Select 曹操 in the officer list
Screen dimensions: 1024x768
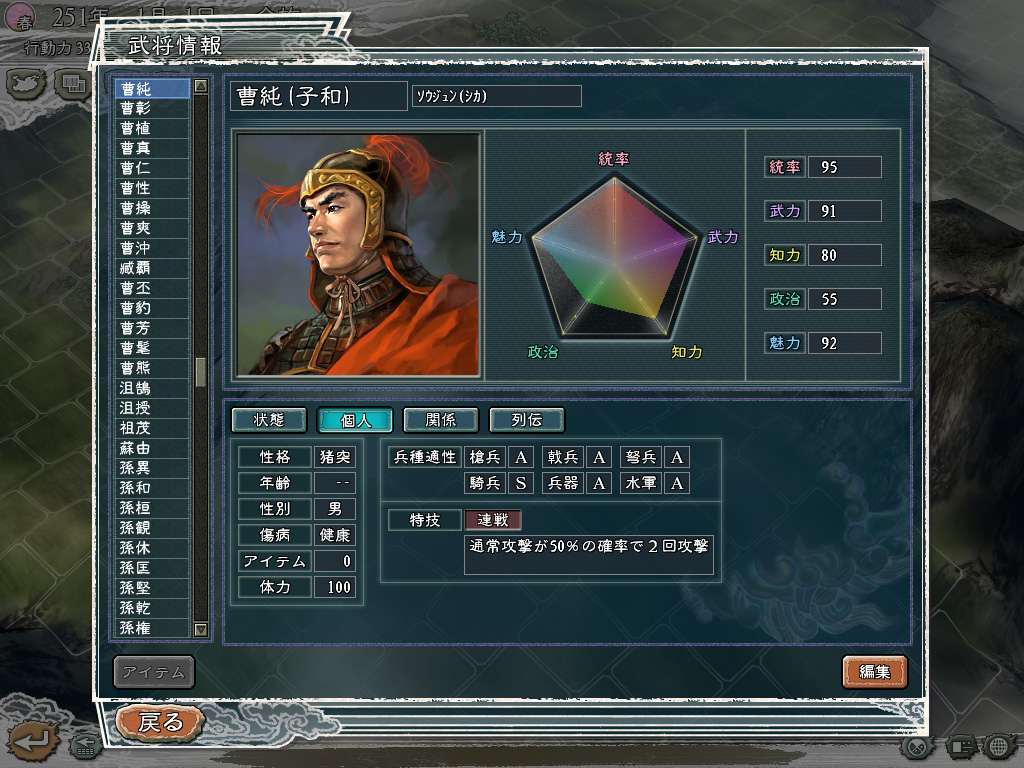152,208
